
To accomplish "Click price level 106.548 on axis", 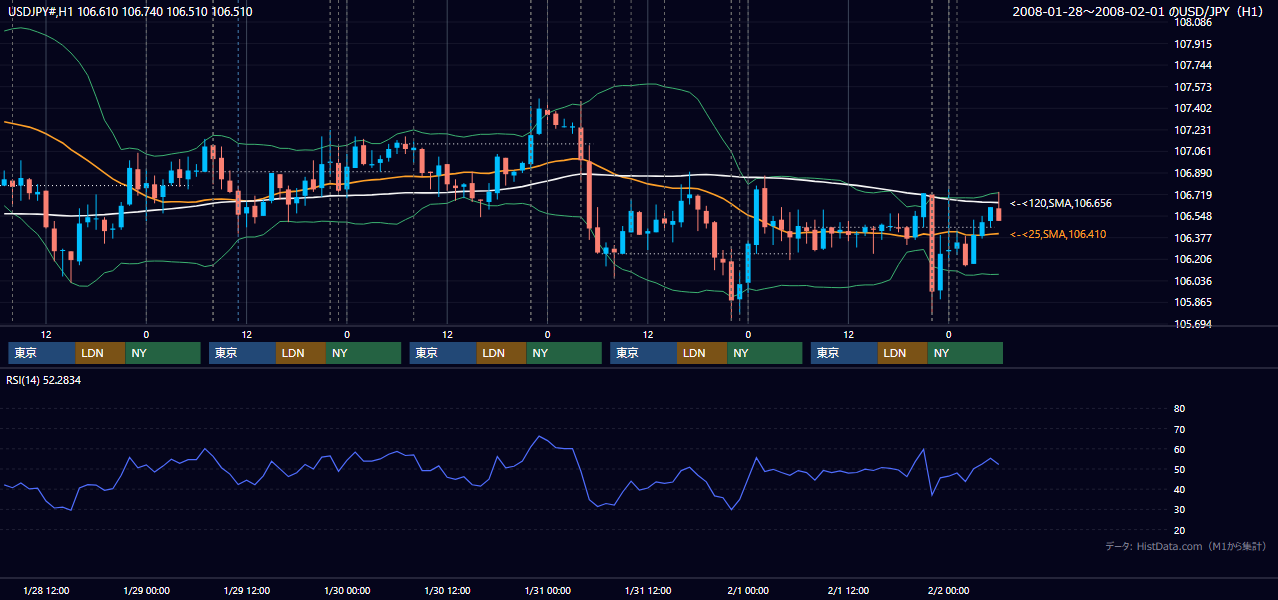I will click(1193, 216).
